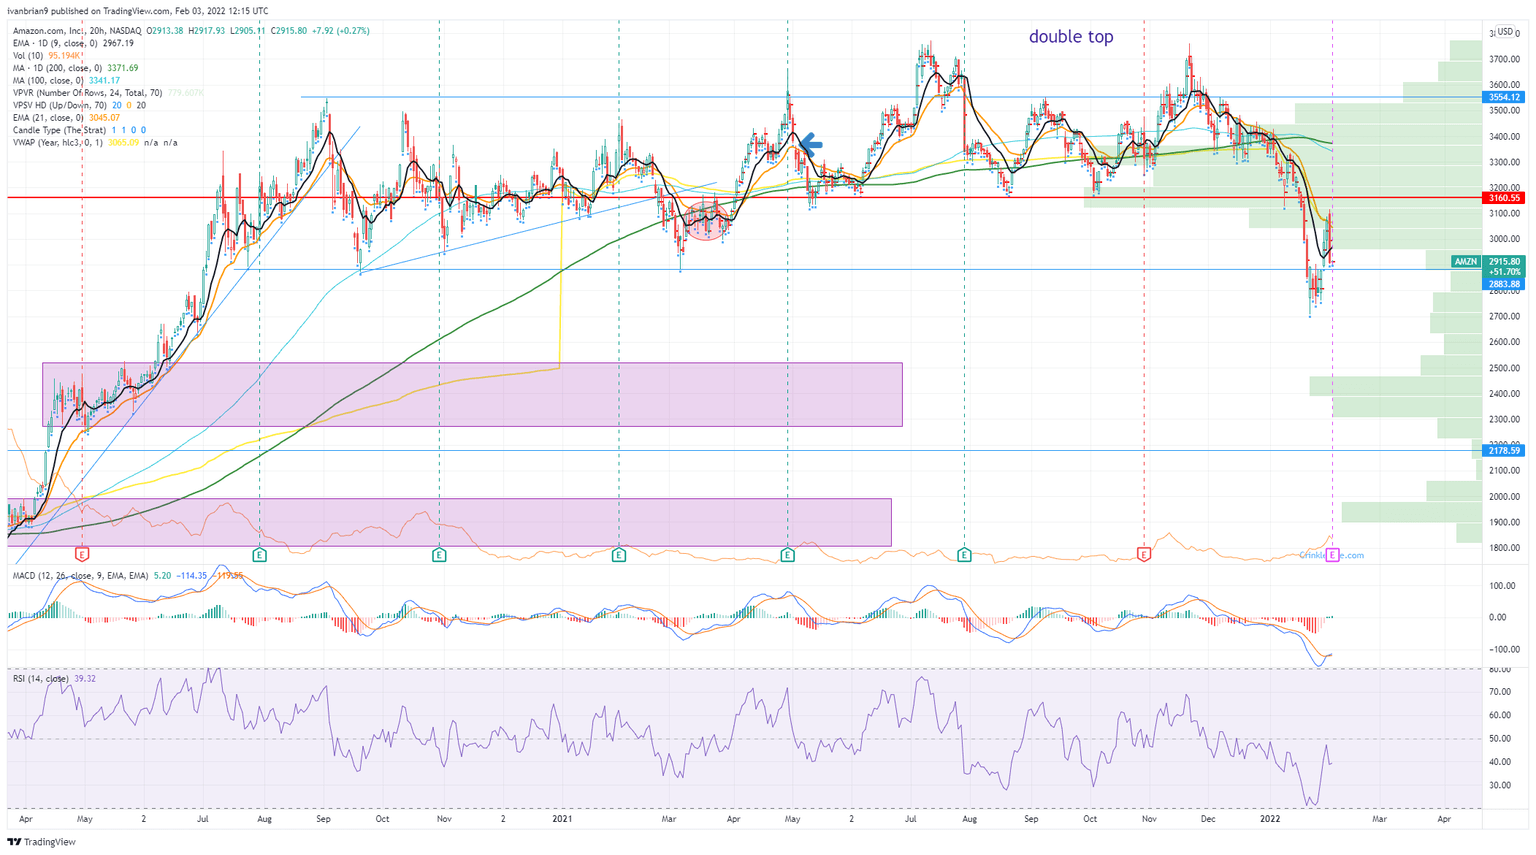The height and width of the screenshot is (855, 1536).
Task: Click the Vol (10) indicator legend
Action: (28, 56)
